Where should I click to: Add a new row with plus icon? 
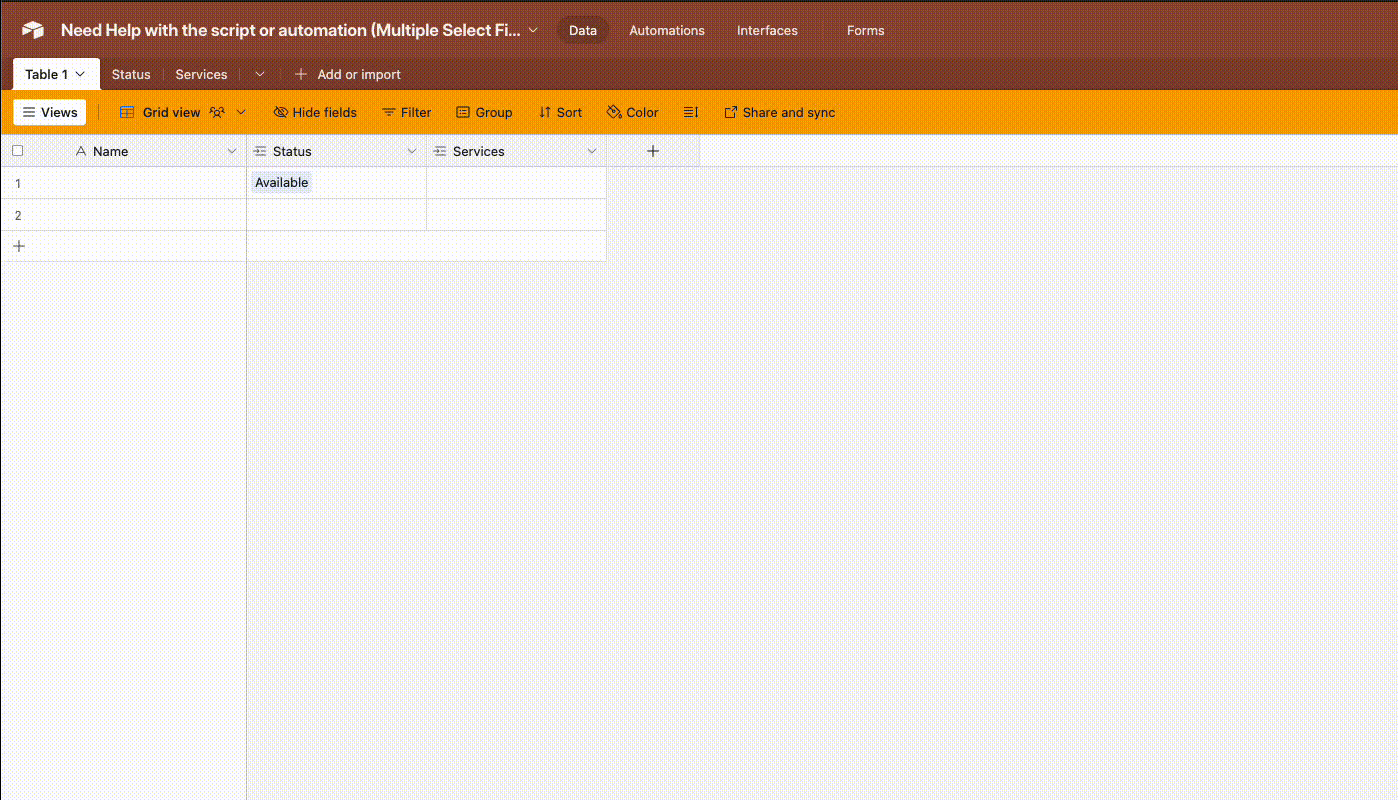click(x=19, y=246)
